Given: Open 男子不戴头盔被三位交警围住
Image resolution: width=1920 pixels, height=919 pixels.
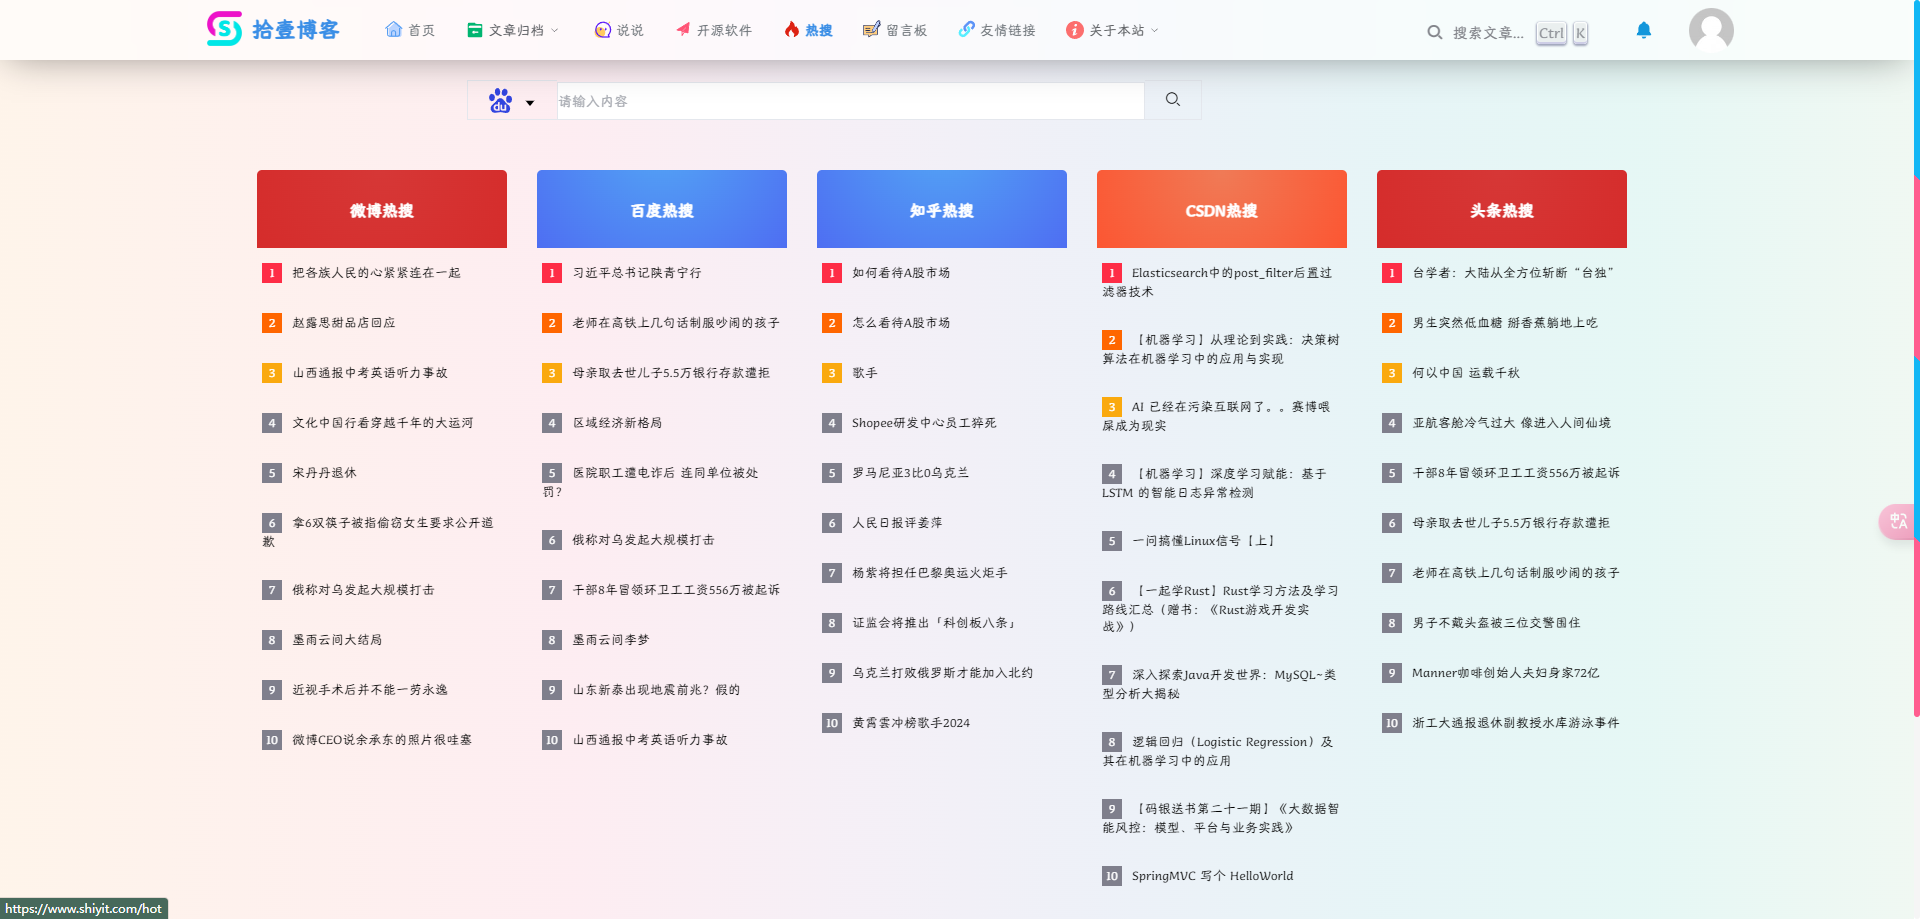Looking at the screenshot, I should [1496, 623].
